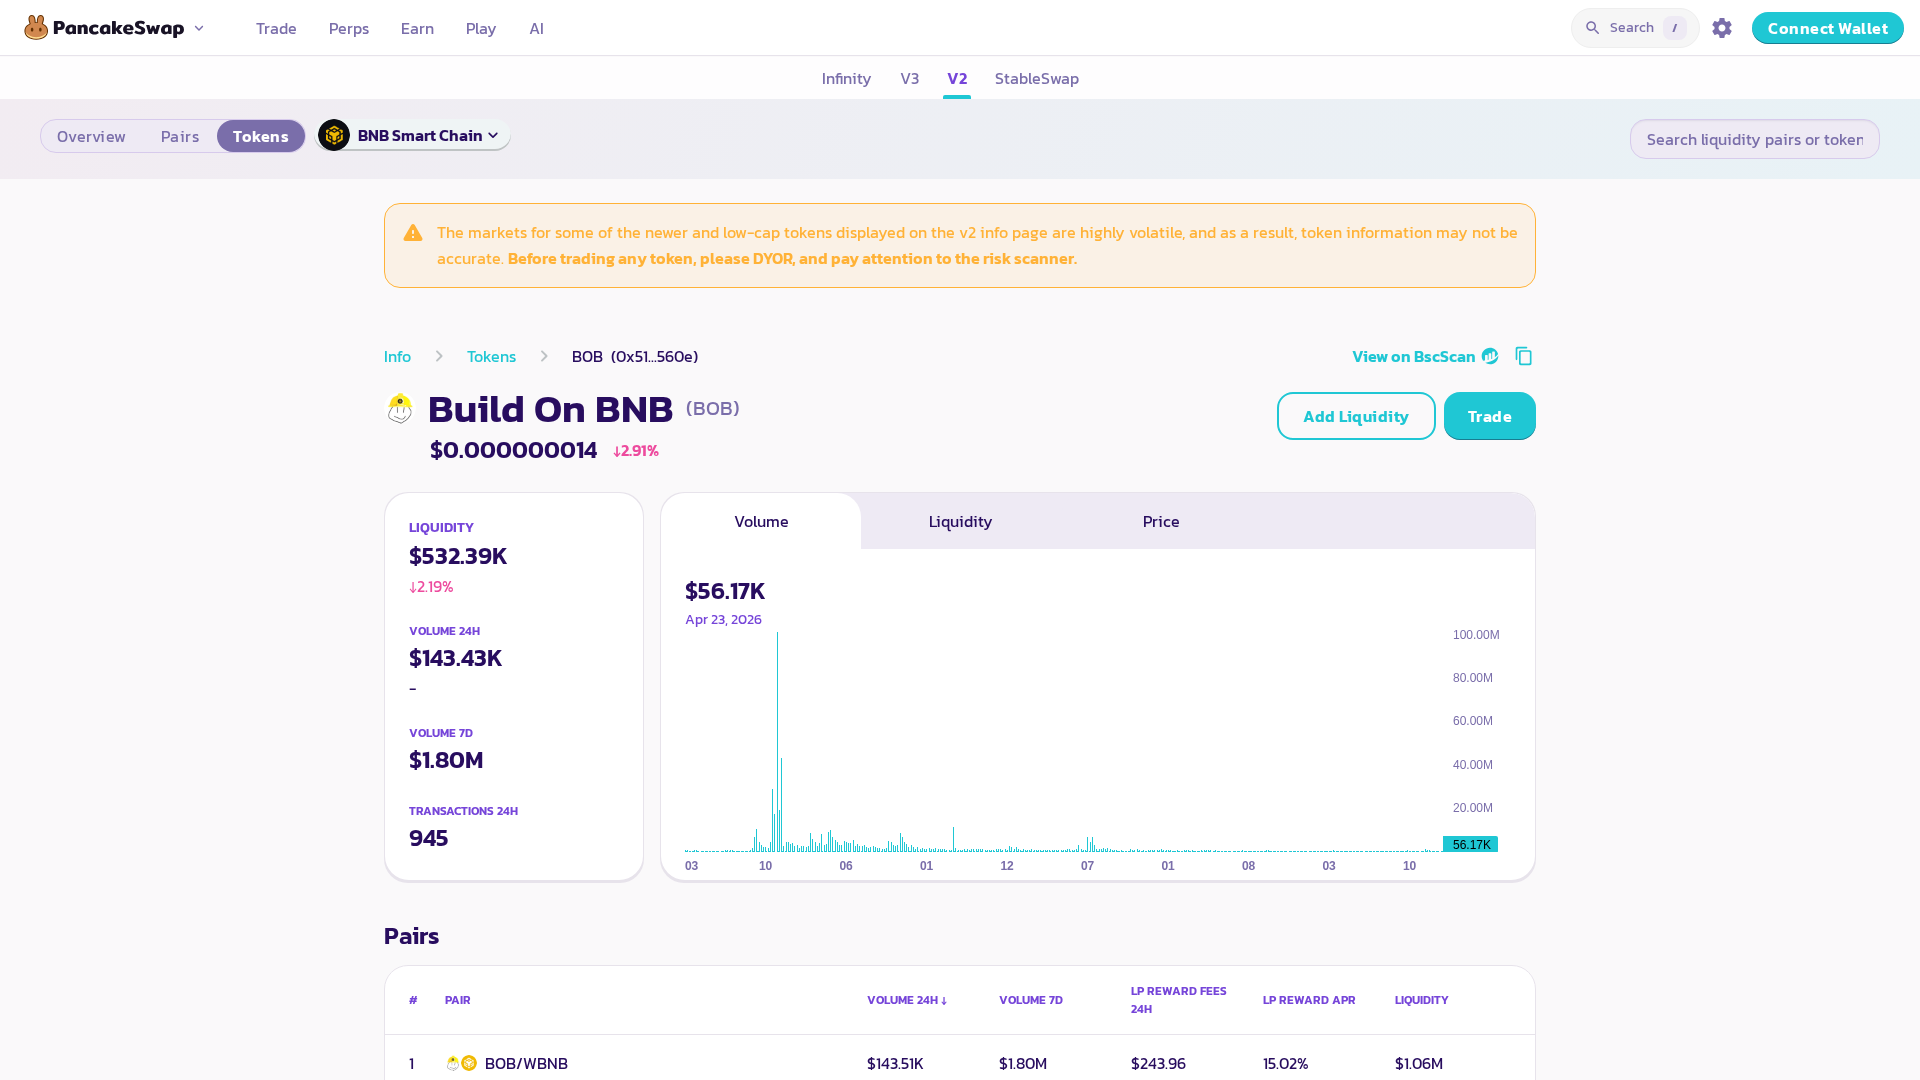Click the tall volume bar in chart

click(x=777, y=741)
